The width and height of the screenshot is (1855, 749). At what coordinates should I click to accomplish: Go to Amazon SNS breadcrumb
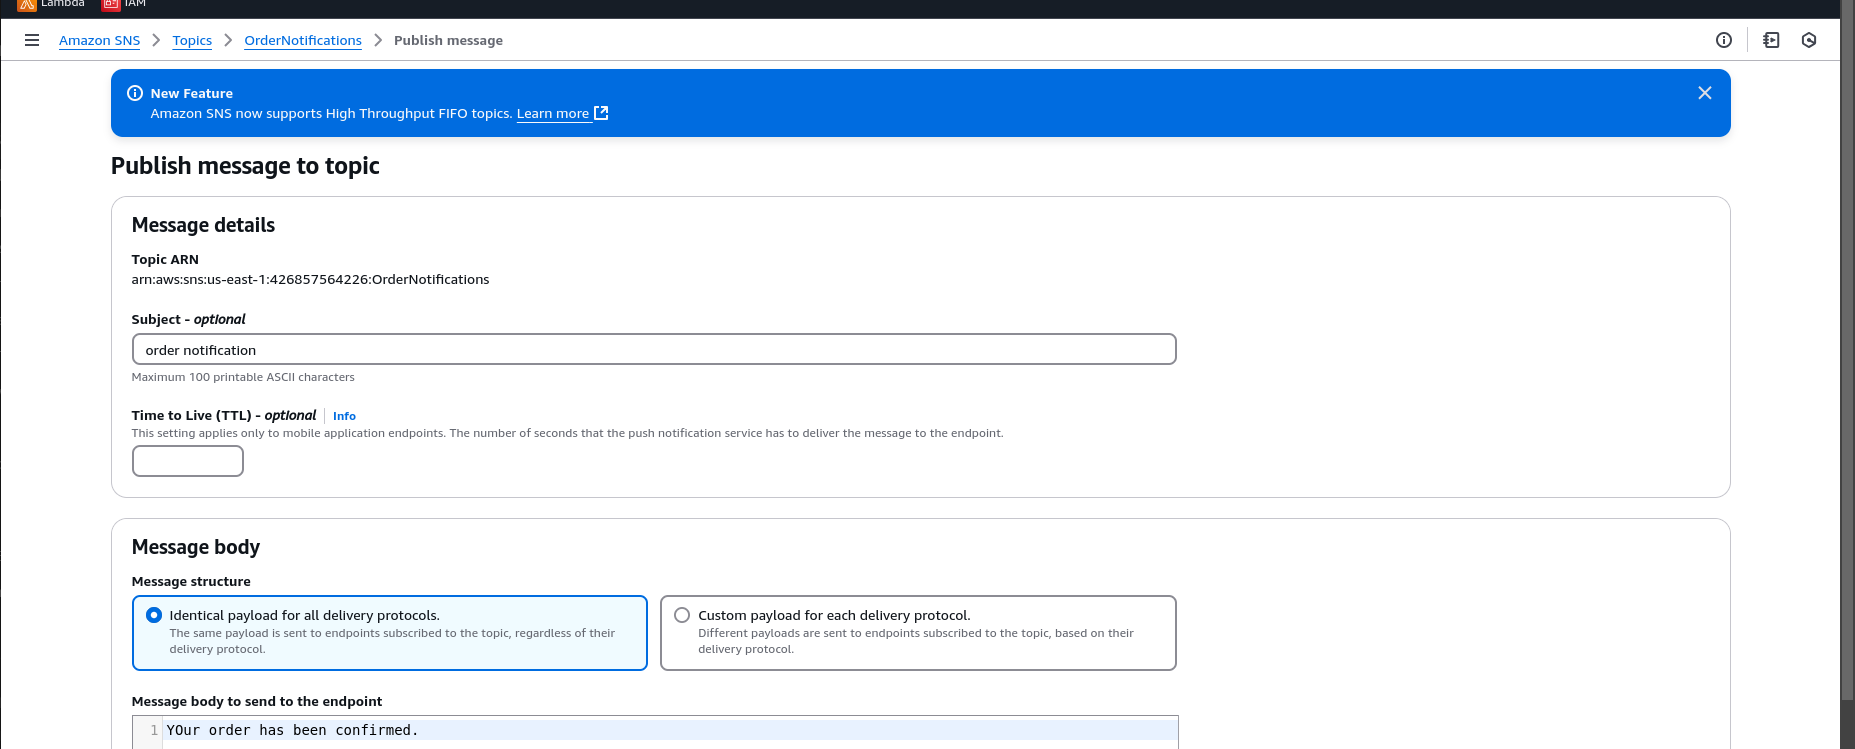tap(99, 40)
